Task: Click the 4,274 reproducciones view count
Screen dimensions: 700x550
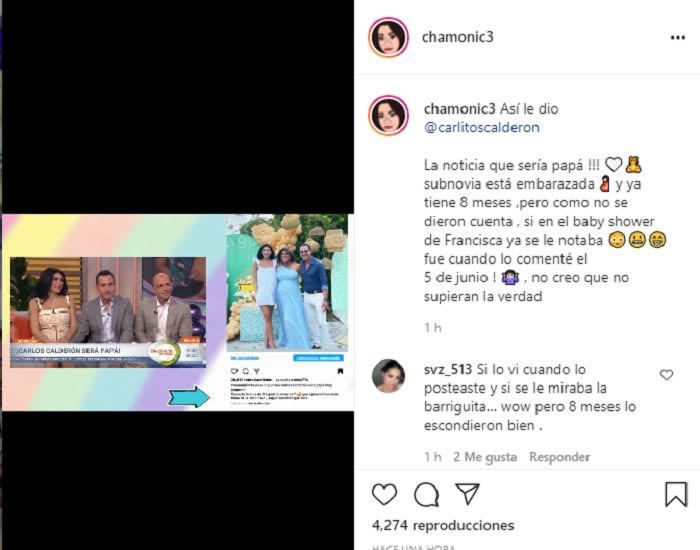Action: pos(443,525)
